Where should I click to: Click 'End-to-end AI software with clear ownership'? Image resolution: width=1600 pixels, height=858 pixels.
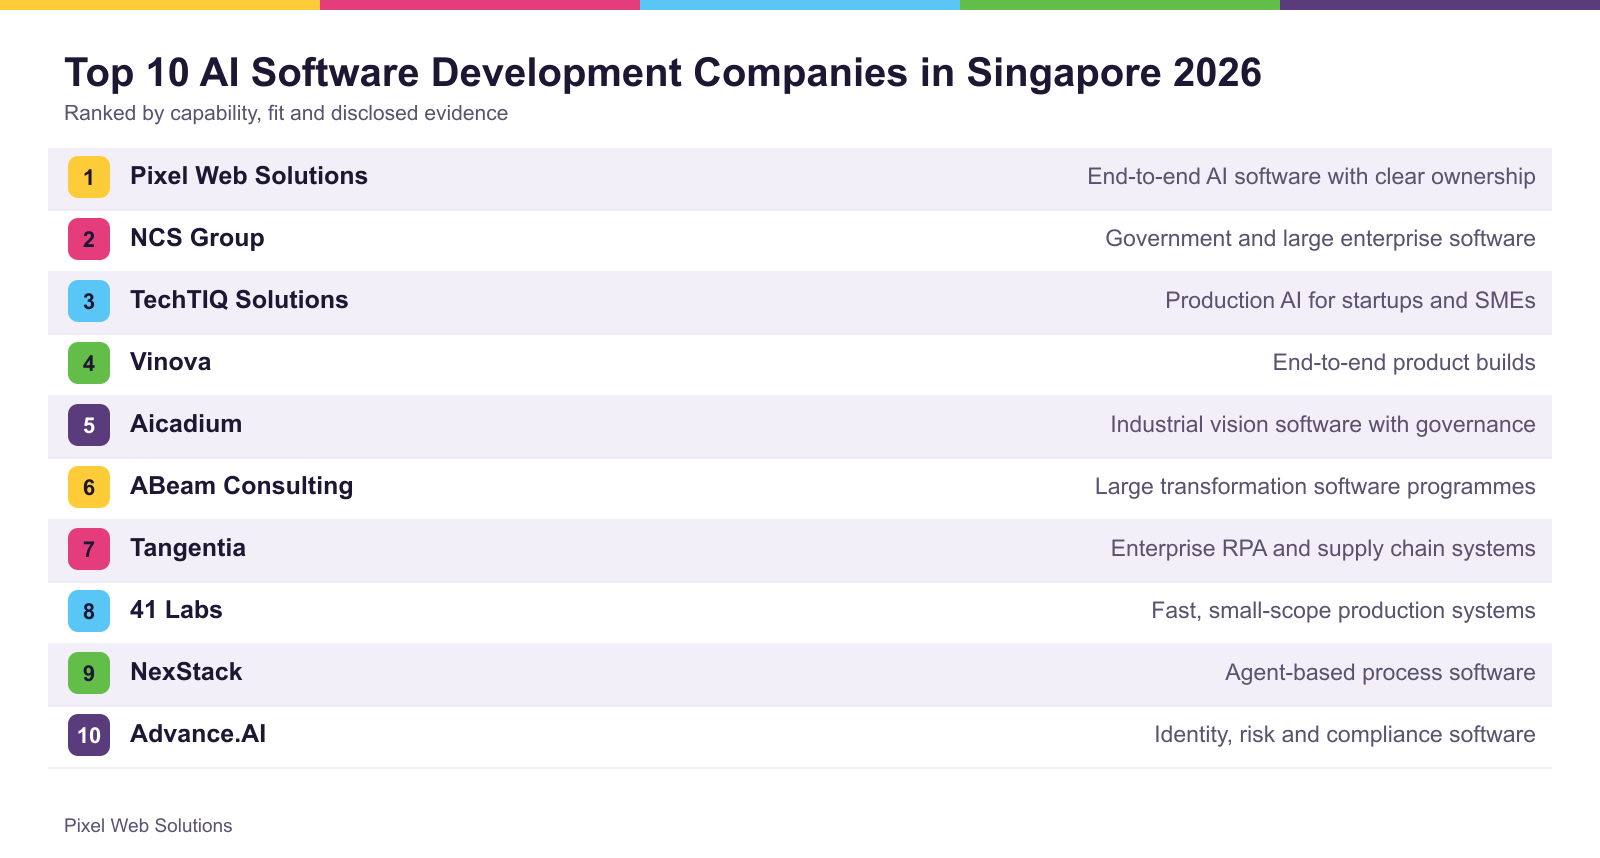[1311, 177]
